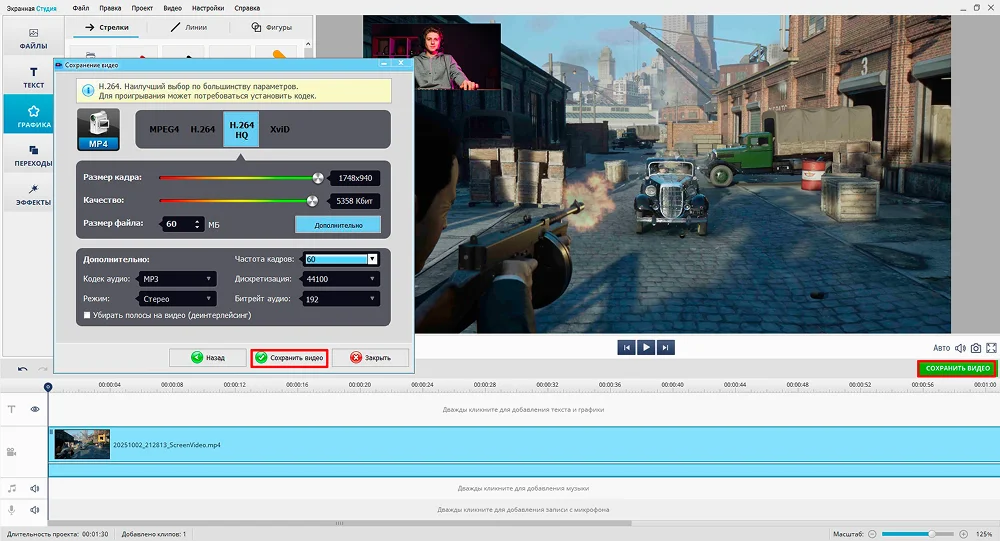The height and width of the screenshot is (541, 1000).
Task: Enable the deinterlacing checkbox
Action: (x=88, y=315)
